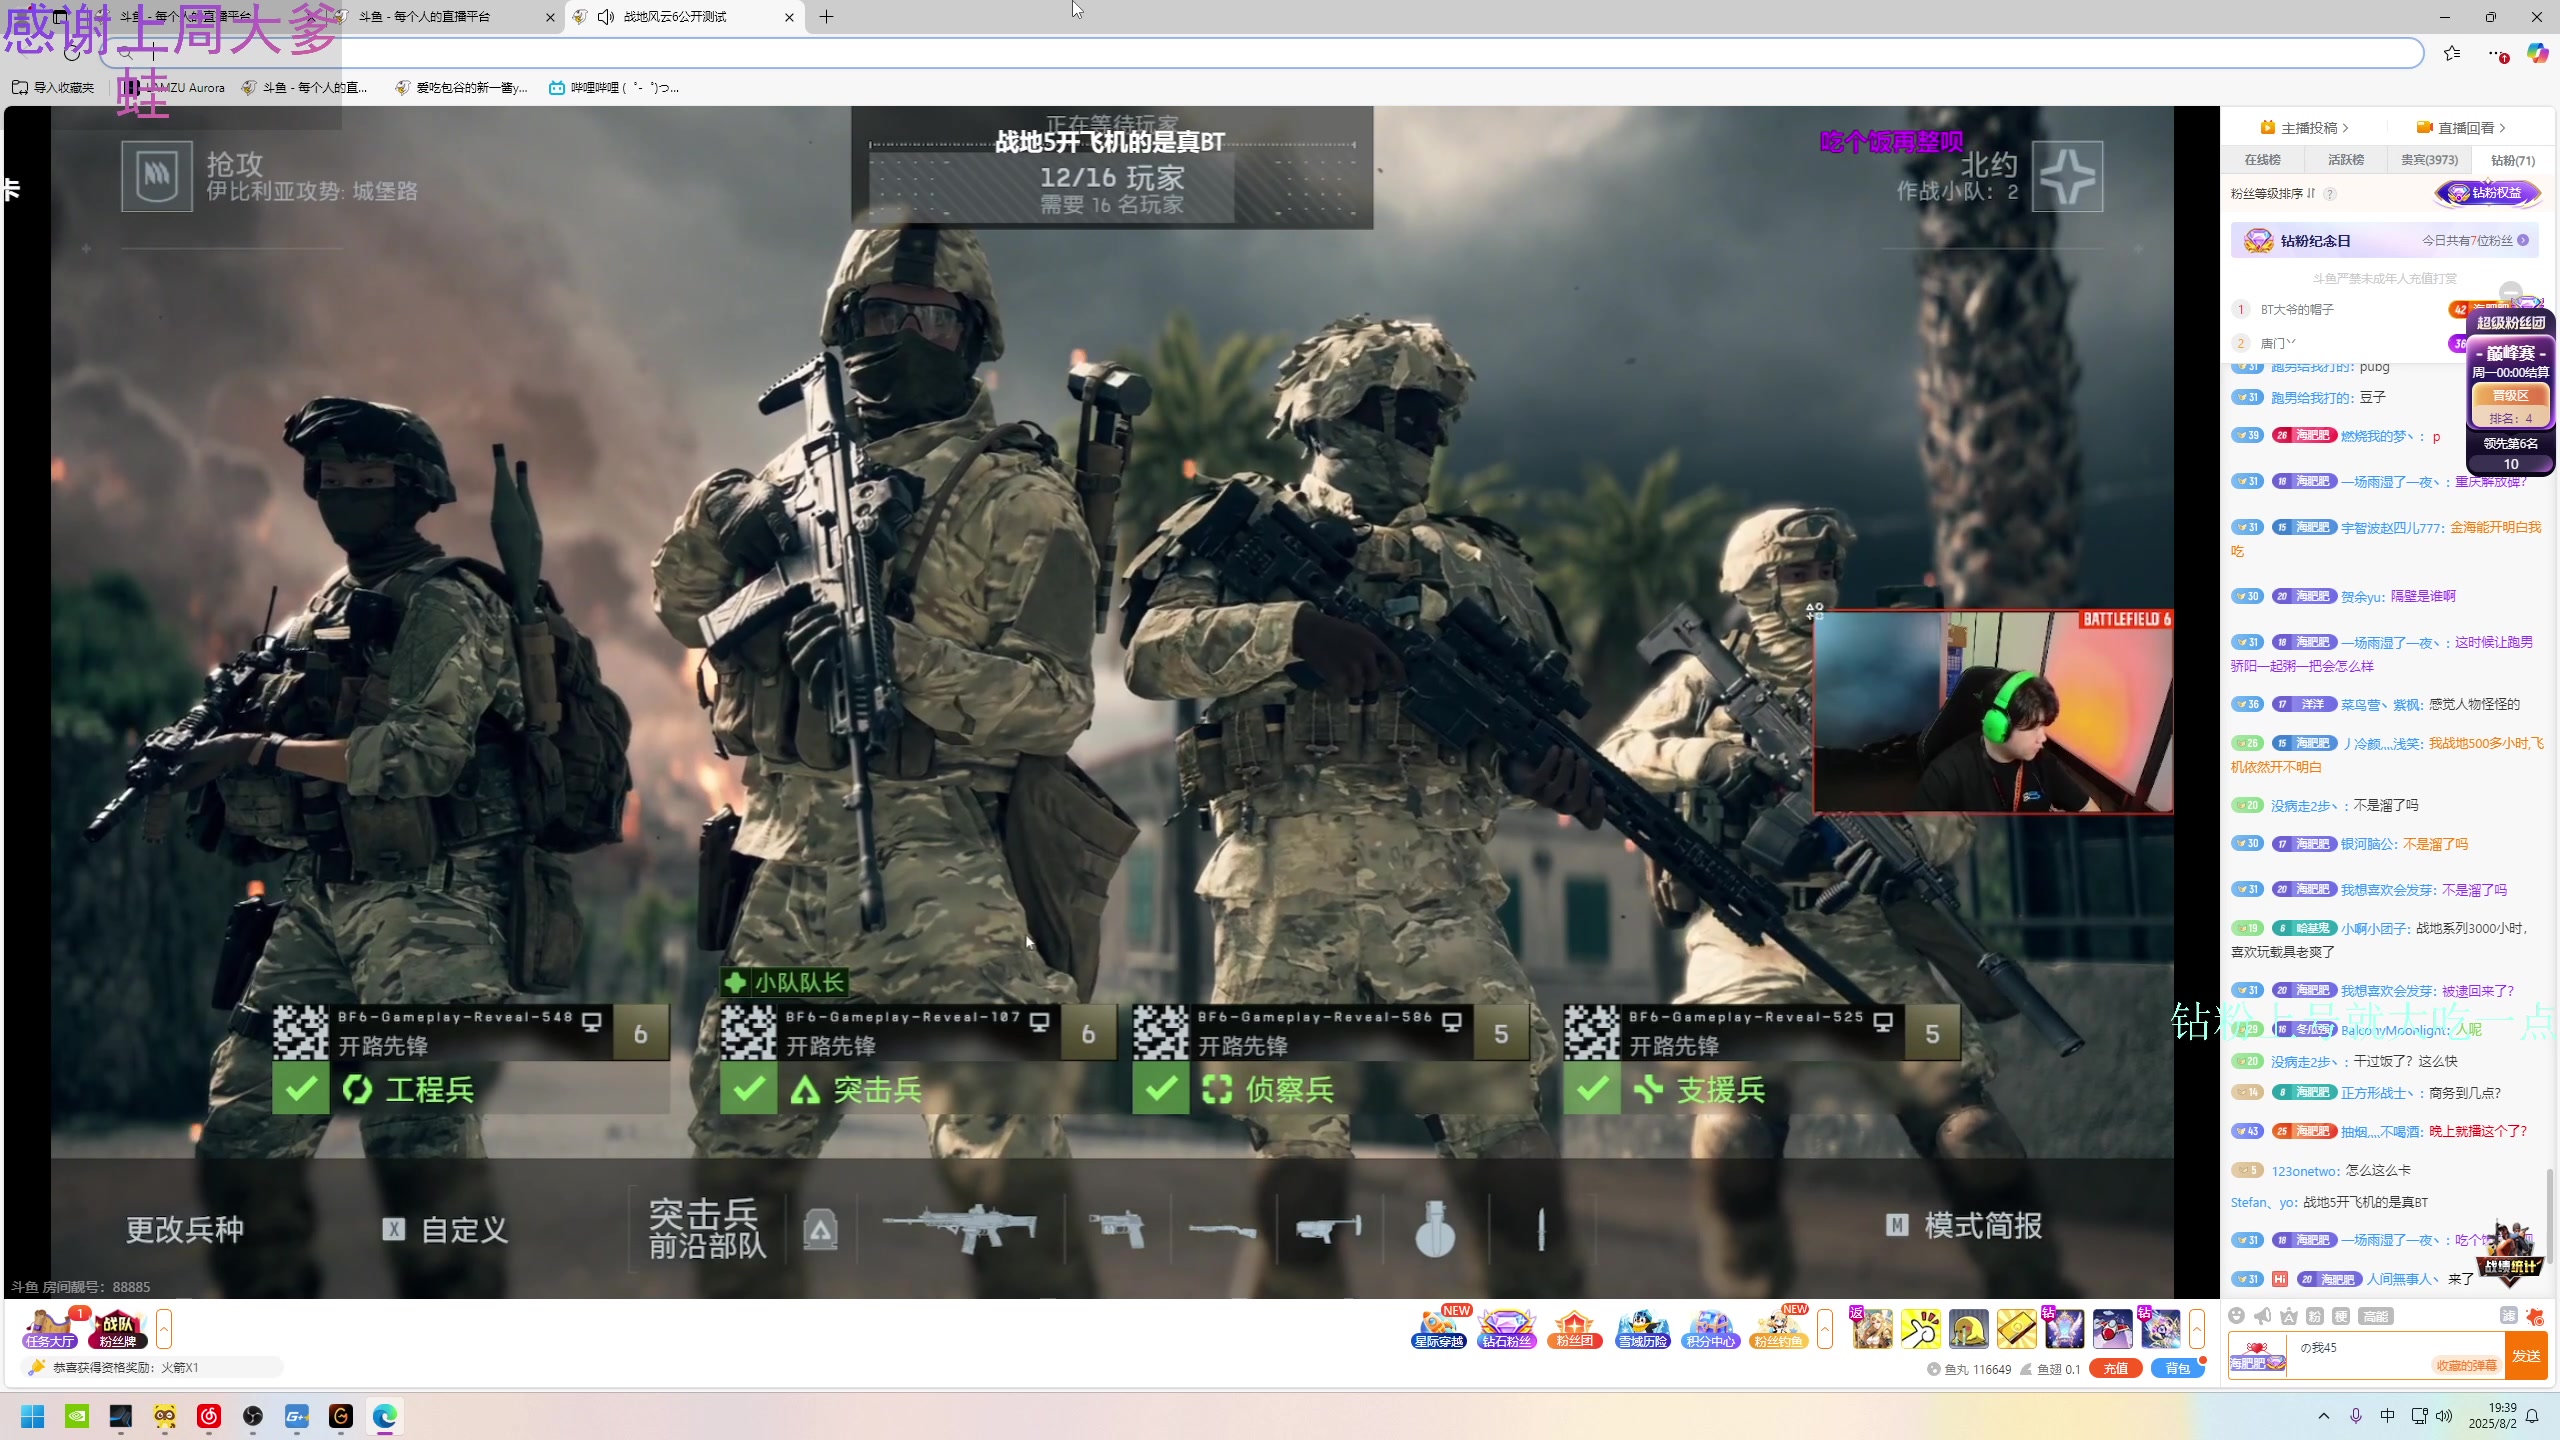Screen dimensions: 2560x1440
Task: Toggle system volume icon in tray
Action: click(x=2444, y=1416)
